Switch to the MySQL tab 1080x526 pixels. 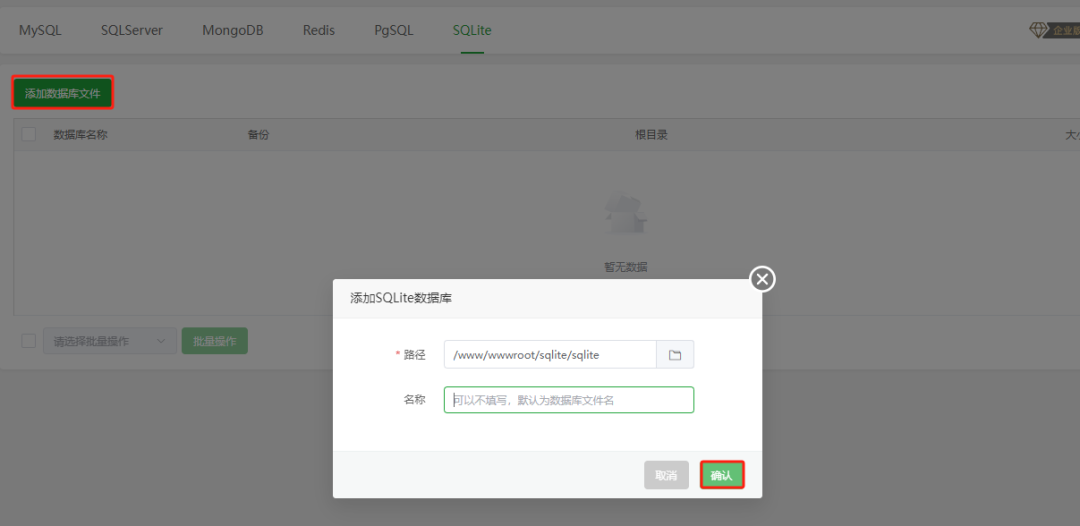40,30
